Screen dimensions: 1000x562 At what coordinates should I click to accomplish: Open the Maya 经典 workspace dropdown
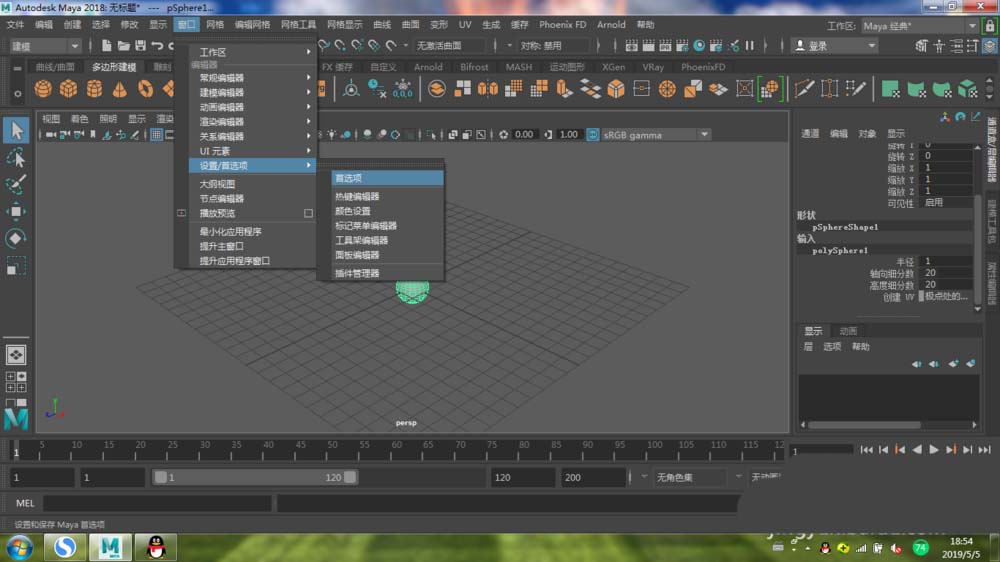(x=920, y=26)
